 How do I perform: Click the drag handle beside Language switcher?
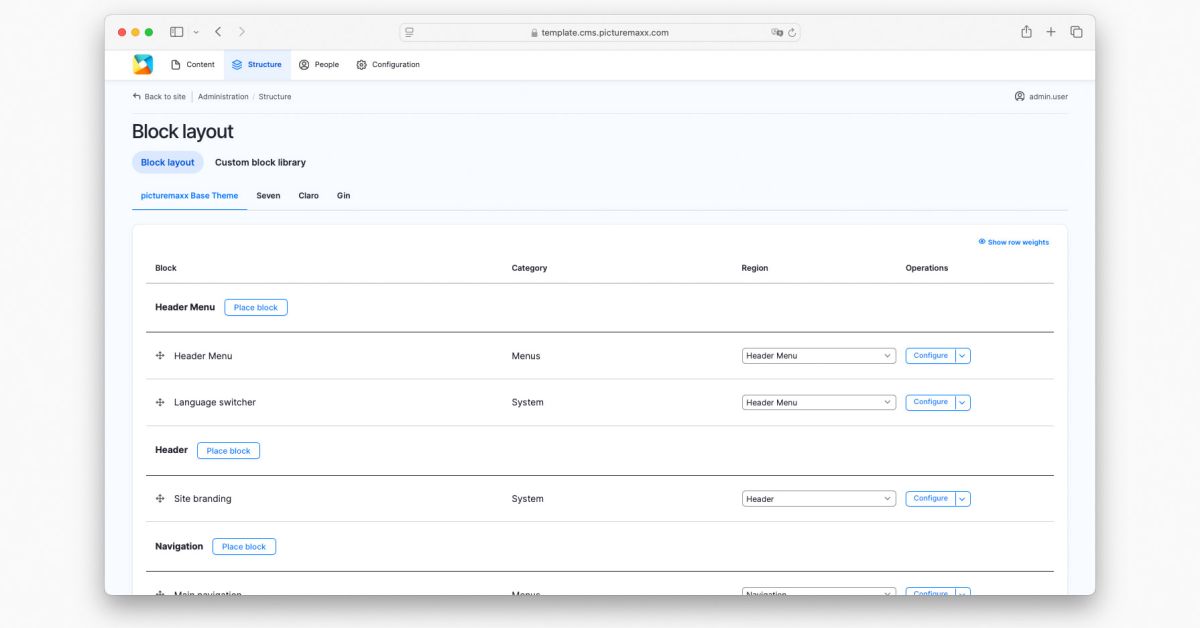pos(160,402)
